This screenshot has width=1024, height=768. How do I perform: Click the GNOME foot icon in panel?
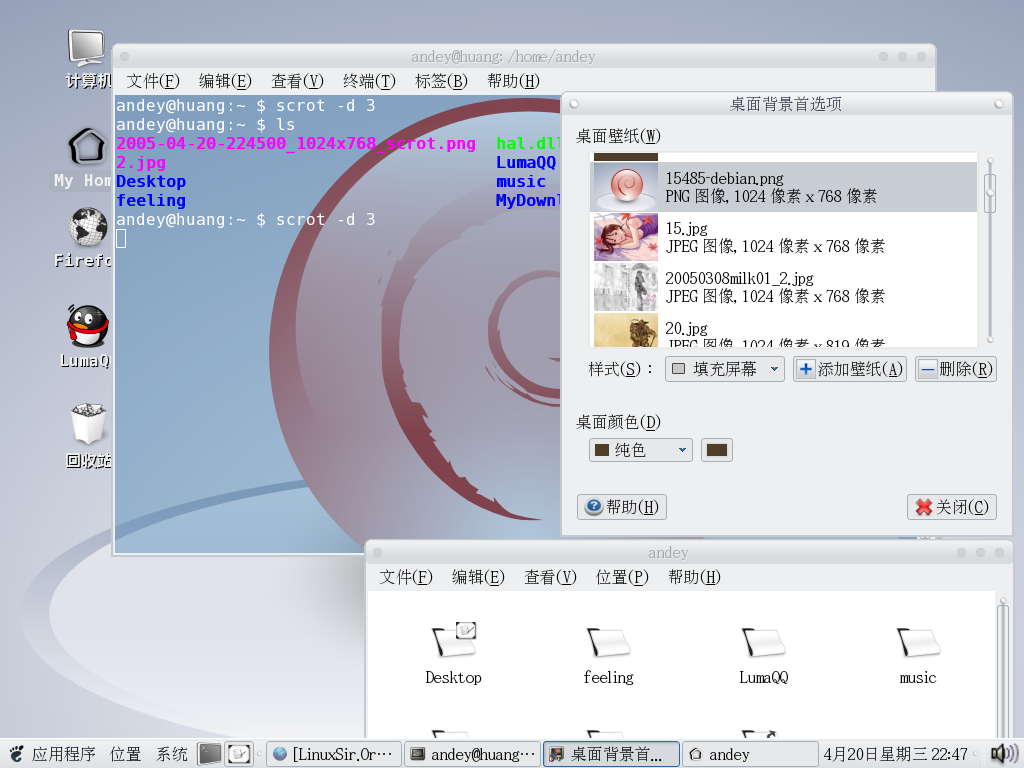click(16, 754)
